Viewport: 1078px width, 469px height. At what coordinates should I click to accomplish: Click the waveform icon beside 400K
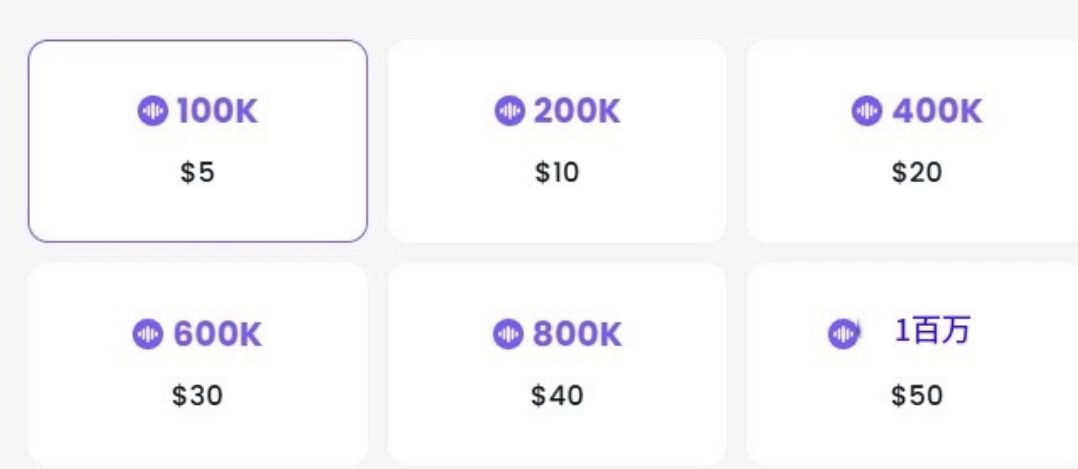coord(867,111)
